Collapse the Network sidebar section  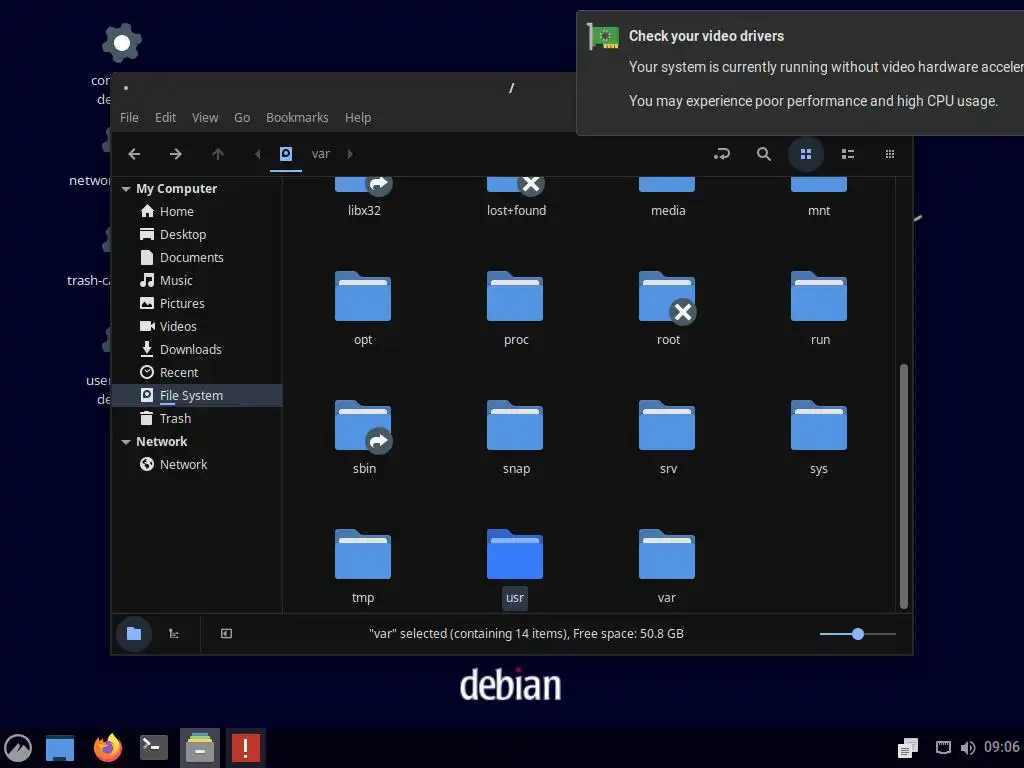[x=125, y=442]
